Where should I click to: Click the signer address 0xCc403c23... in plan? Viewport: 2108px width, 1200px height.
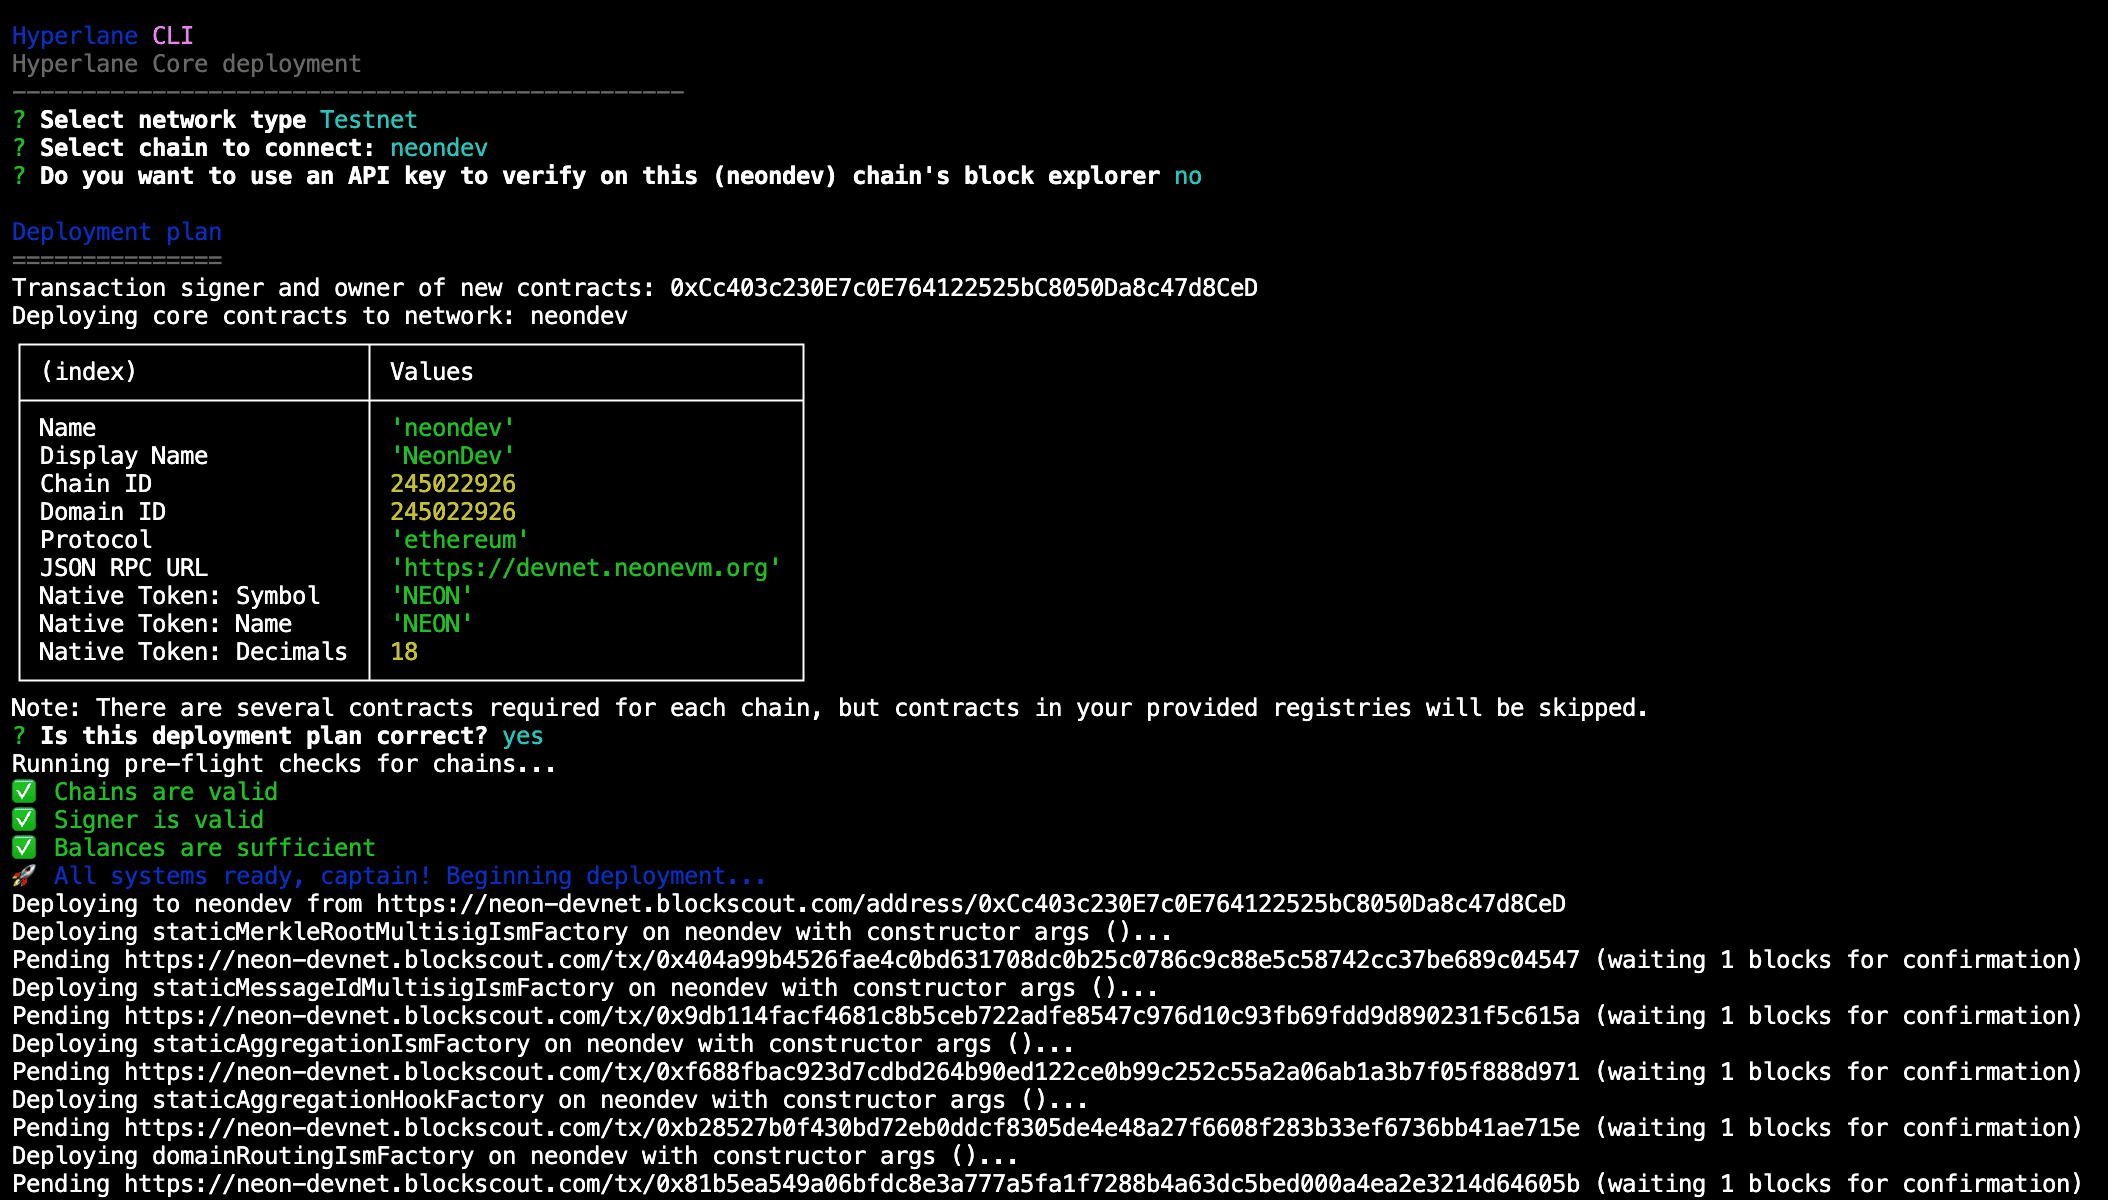coord(963,288)
